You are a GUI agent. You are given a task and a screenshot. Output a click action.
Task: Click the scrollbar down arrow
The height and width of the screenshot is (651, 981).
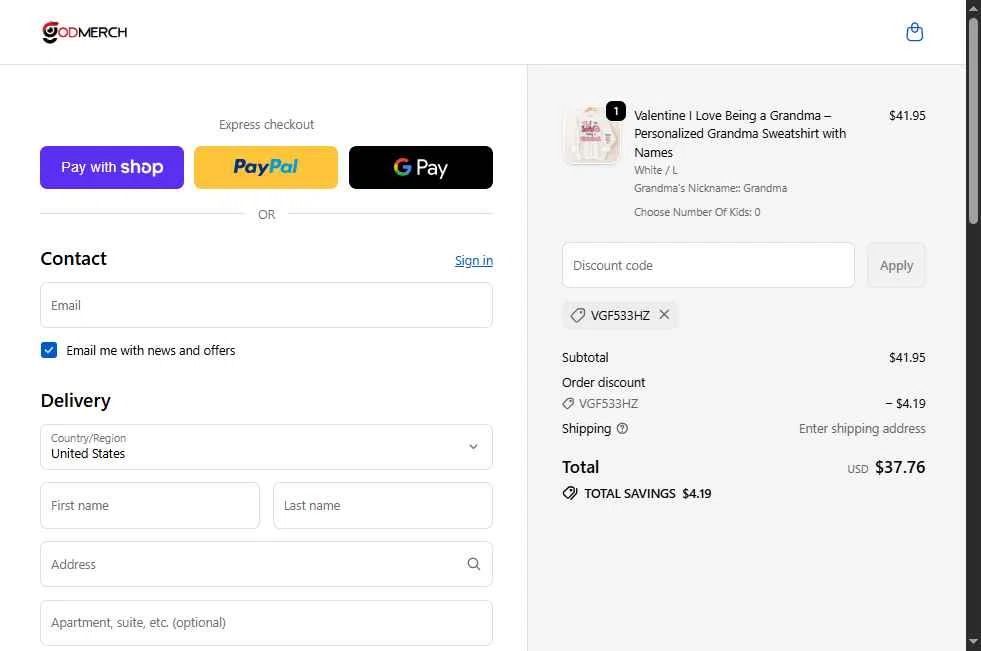(x=973, y=642)
